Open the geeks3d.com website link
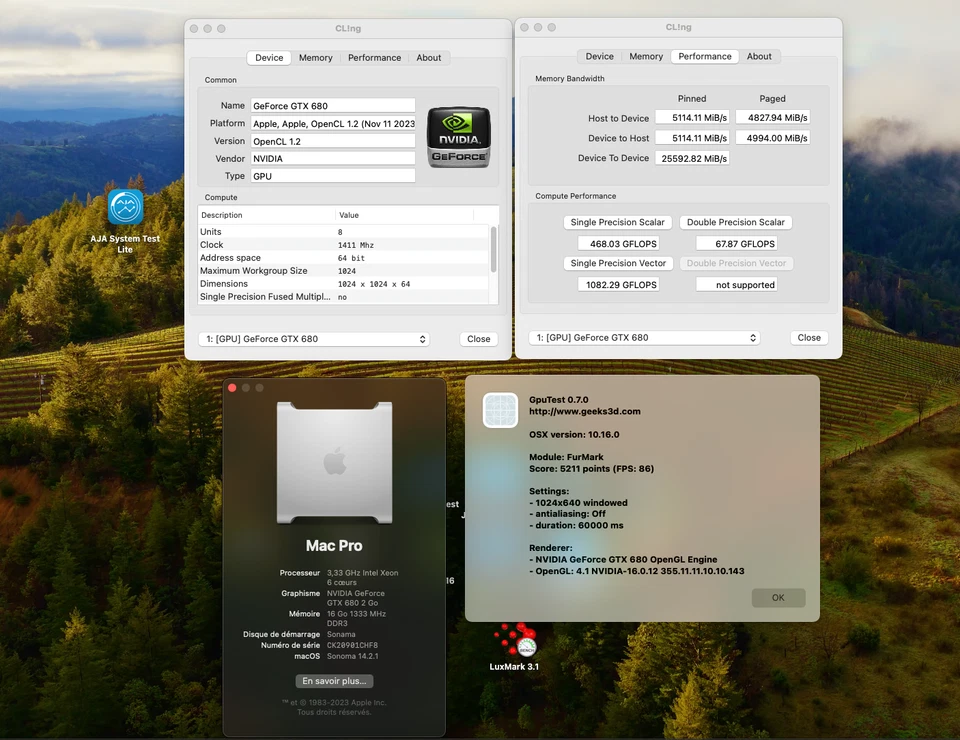 coord(584,410)
